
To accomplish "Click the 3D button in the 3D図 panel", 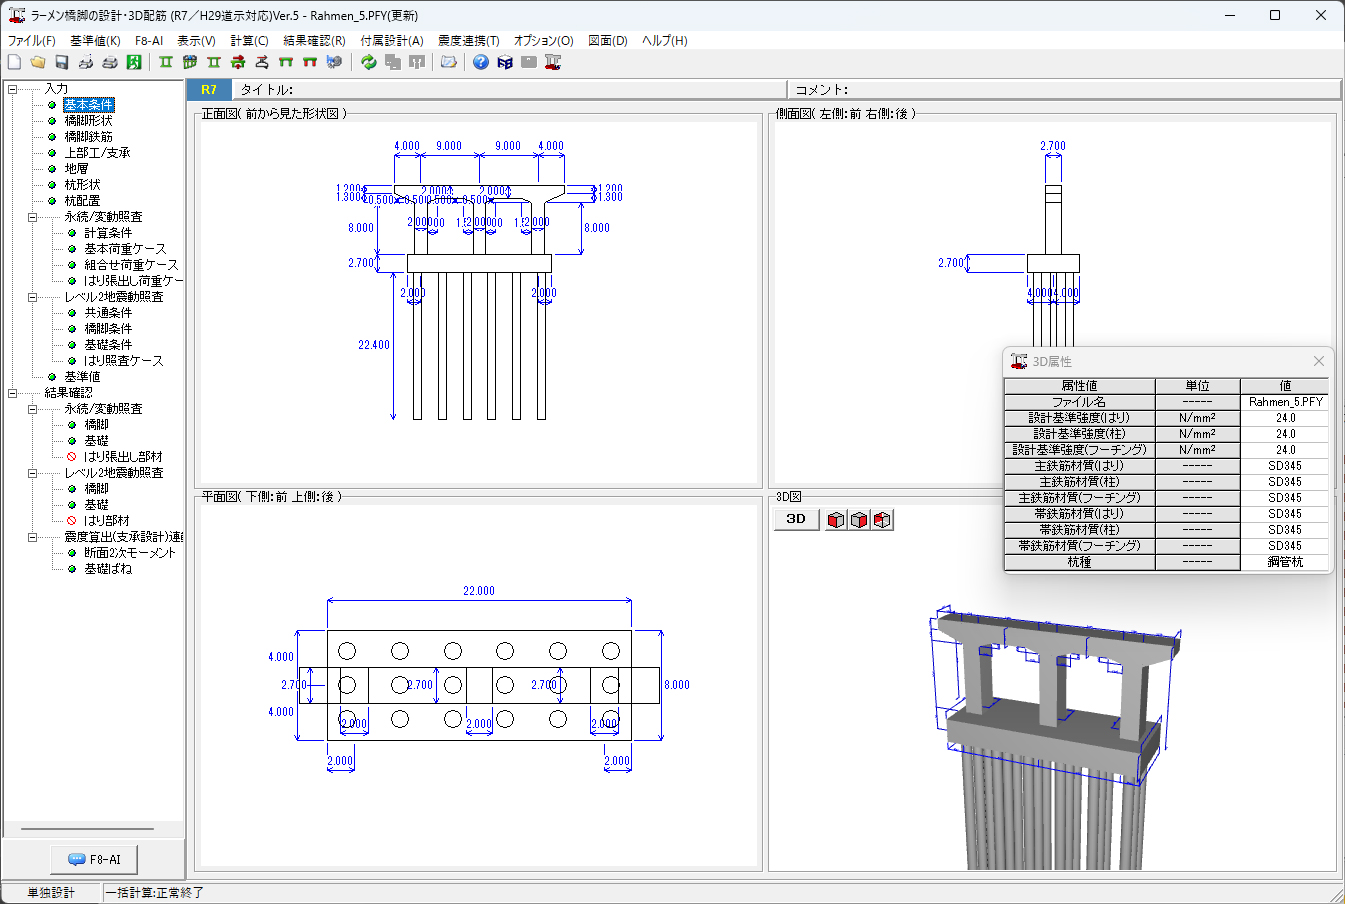I will [x=796, y=519].
